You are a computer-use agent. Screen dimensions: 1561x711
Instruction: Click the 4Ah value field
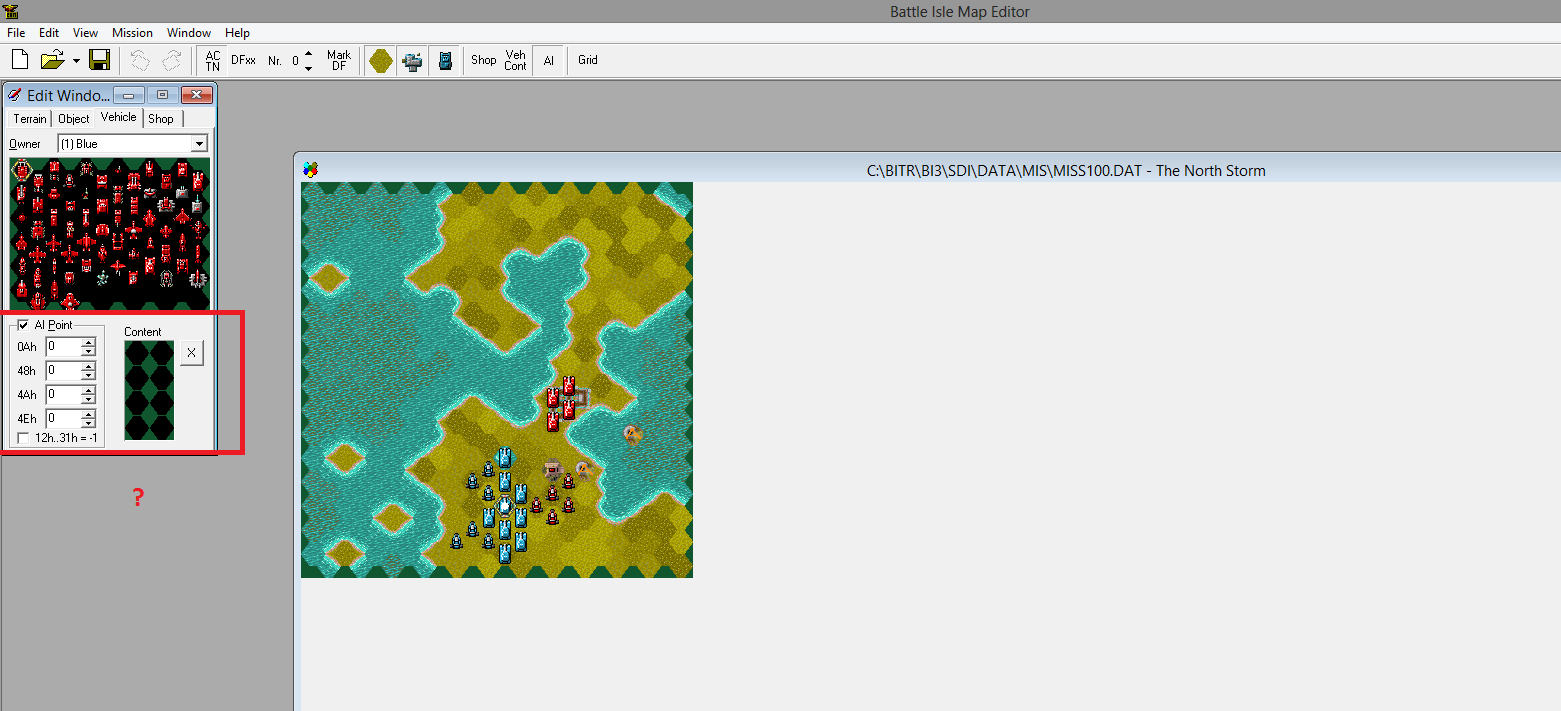[63, 395]
